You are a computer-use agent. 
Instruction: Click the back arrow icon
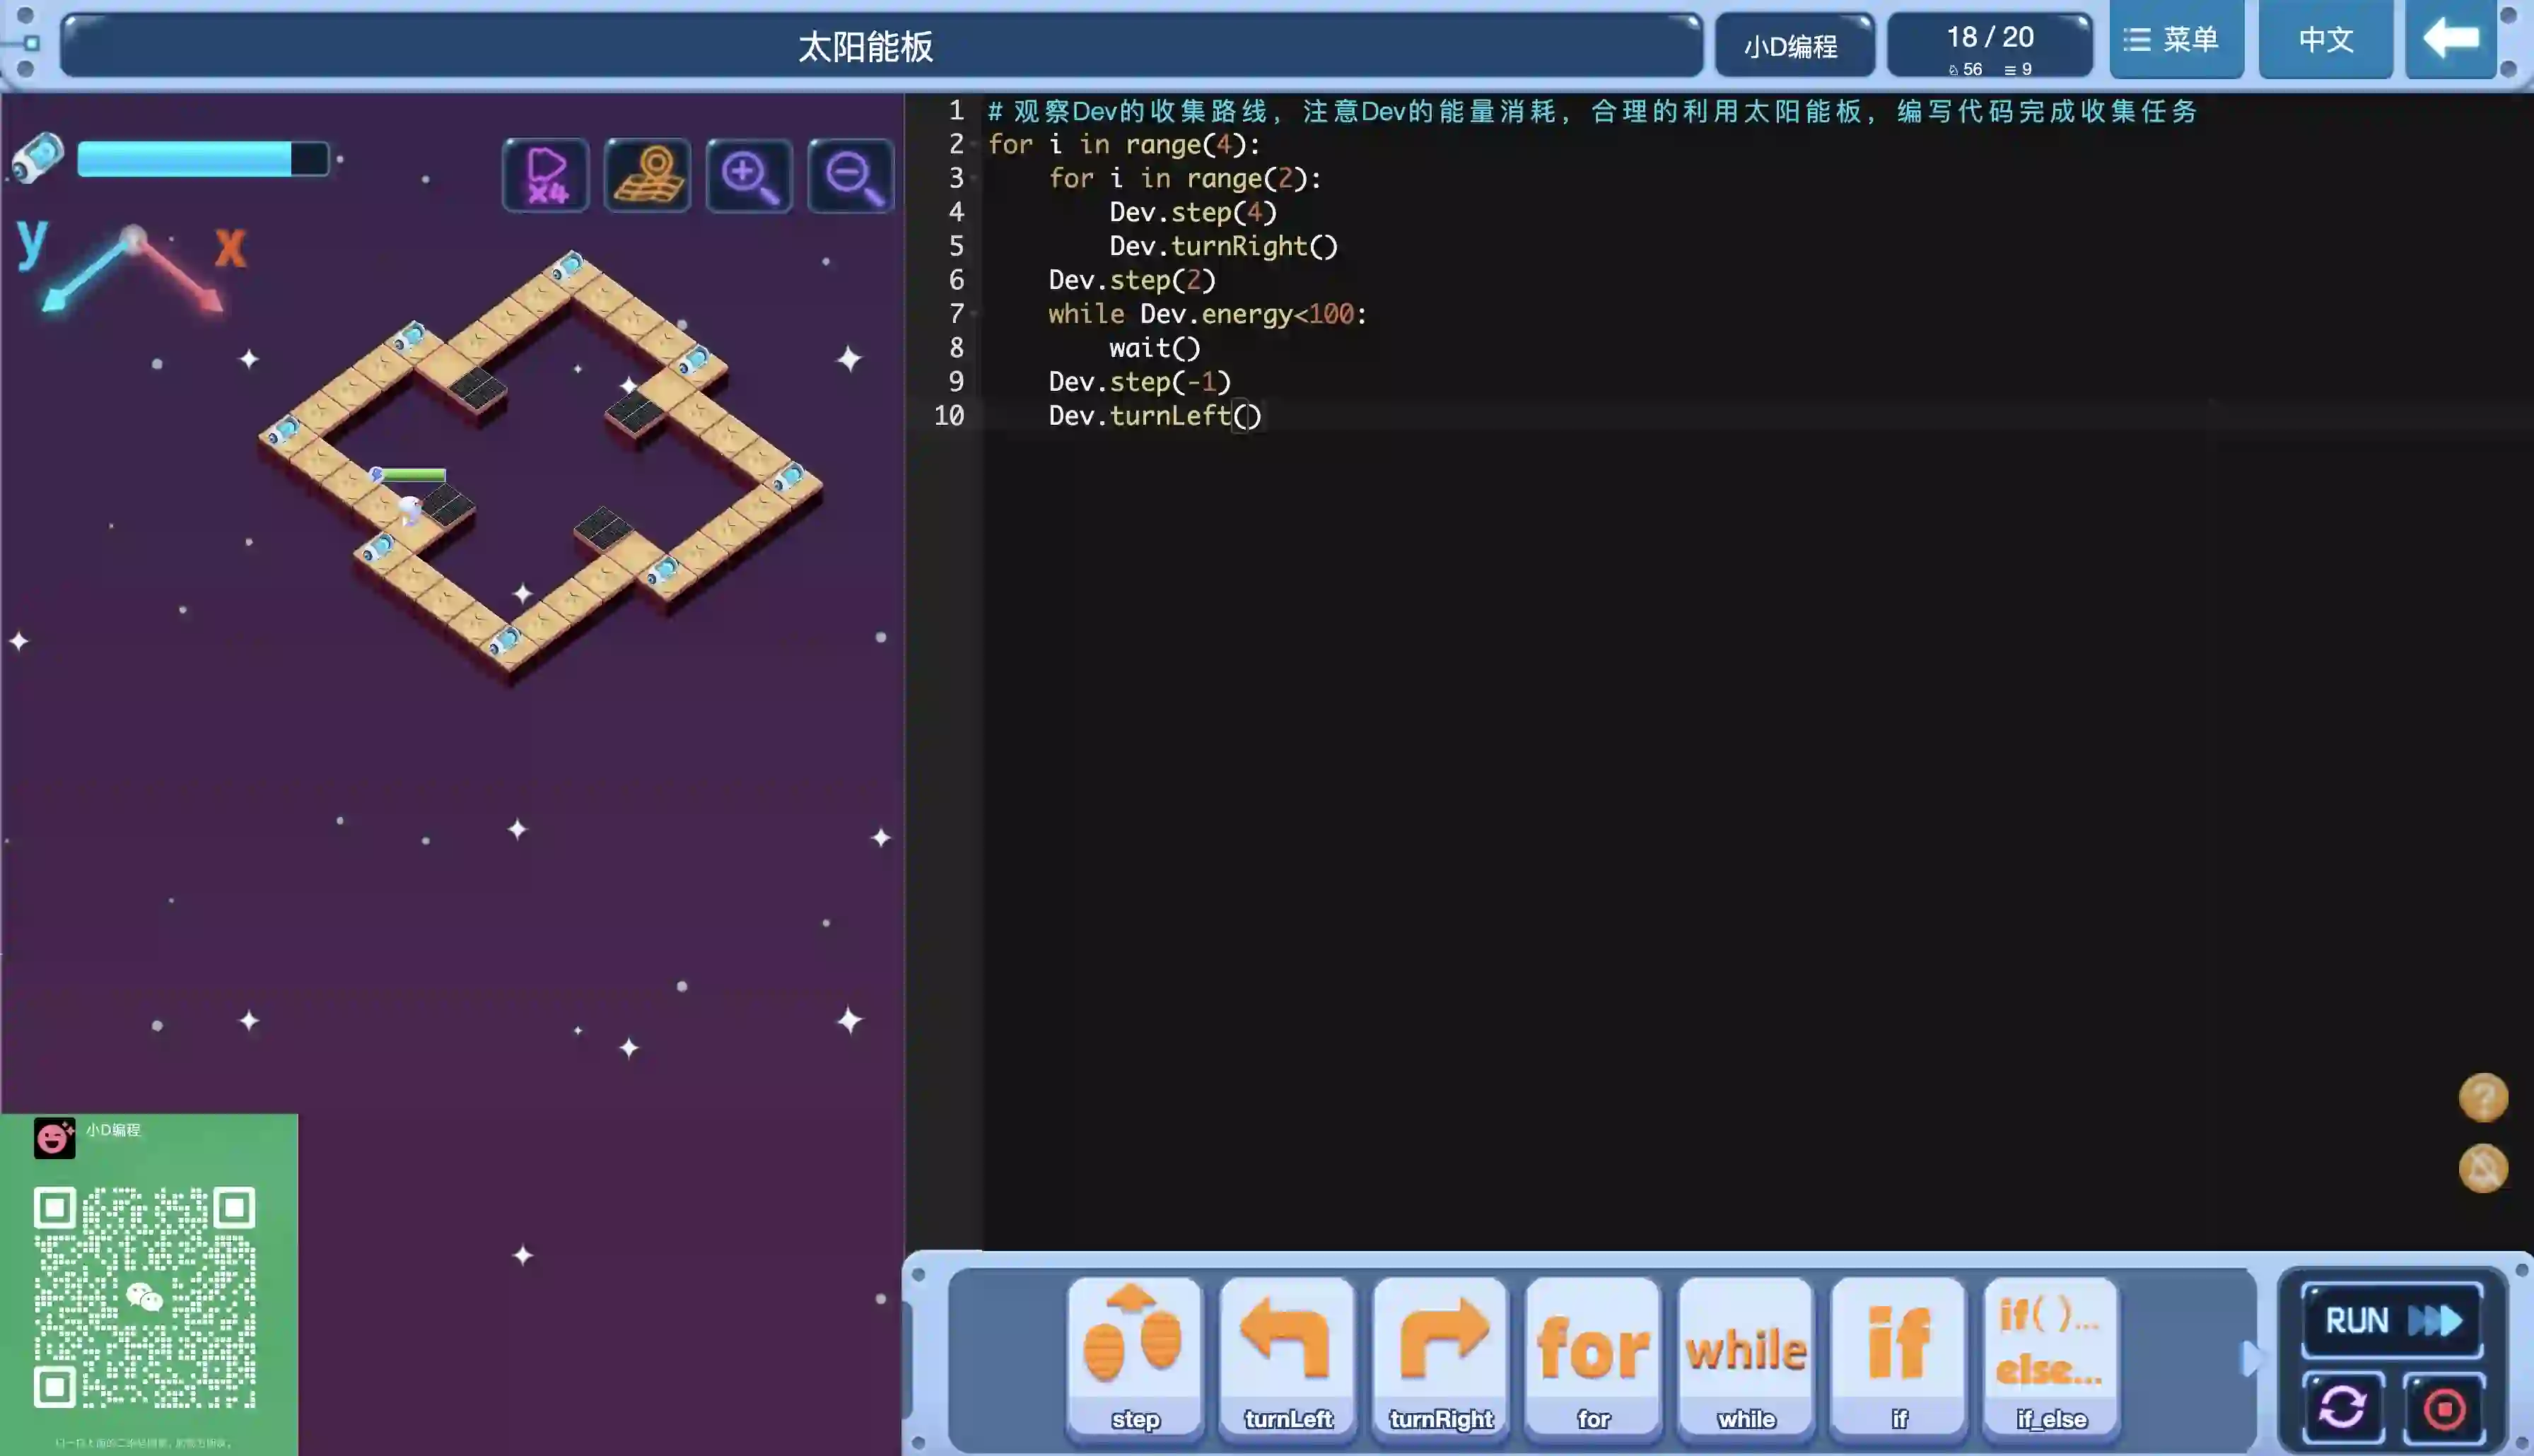coord(2451,40)
